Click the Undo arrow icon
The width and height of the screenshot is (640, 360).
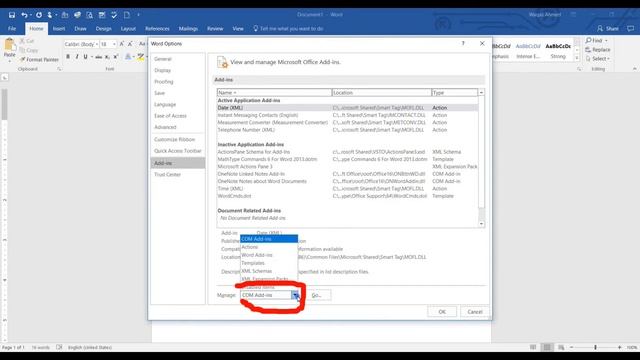click(x=24, y=15)
